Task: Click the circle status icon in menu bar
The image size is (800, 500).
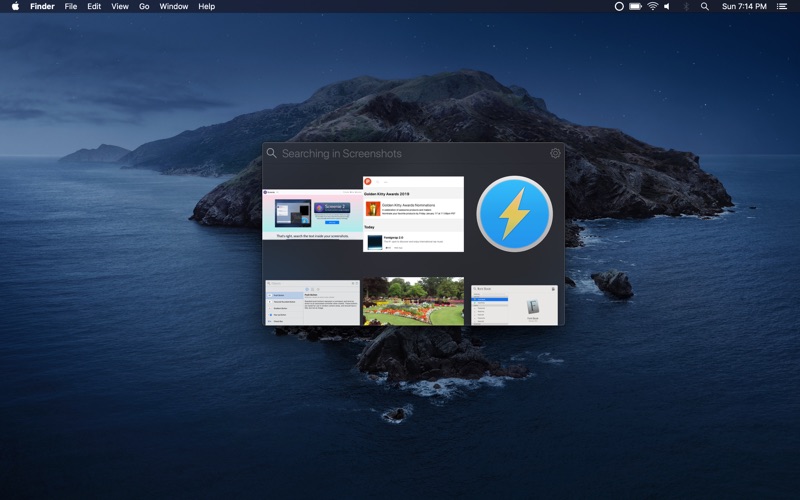Action: point(619,7)
